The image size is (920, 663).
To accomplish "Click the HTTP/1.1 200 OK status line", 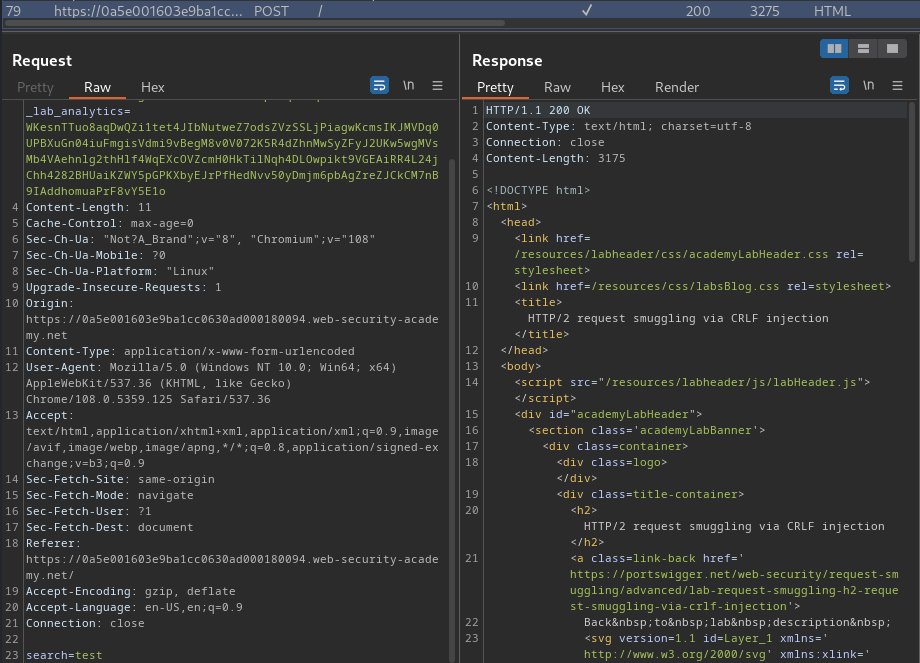I will [538, 110].
